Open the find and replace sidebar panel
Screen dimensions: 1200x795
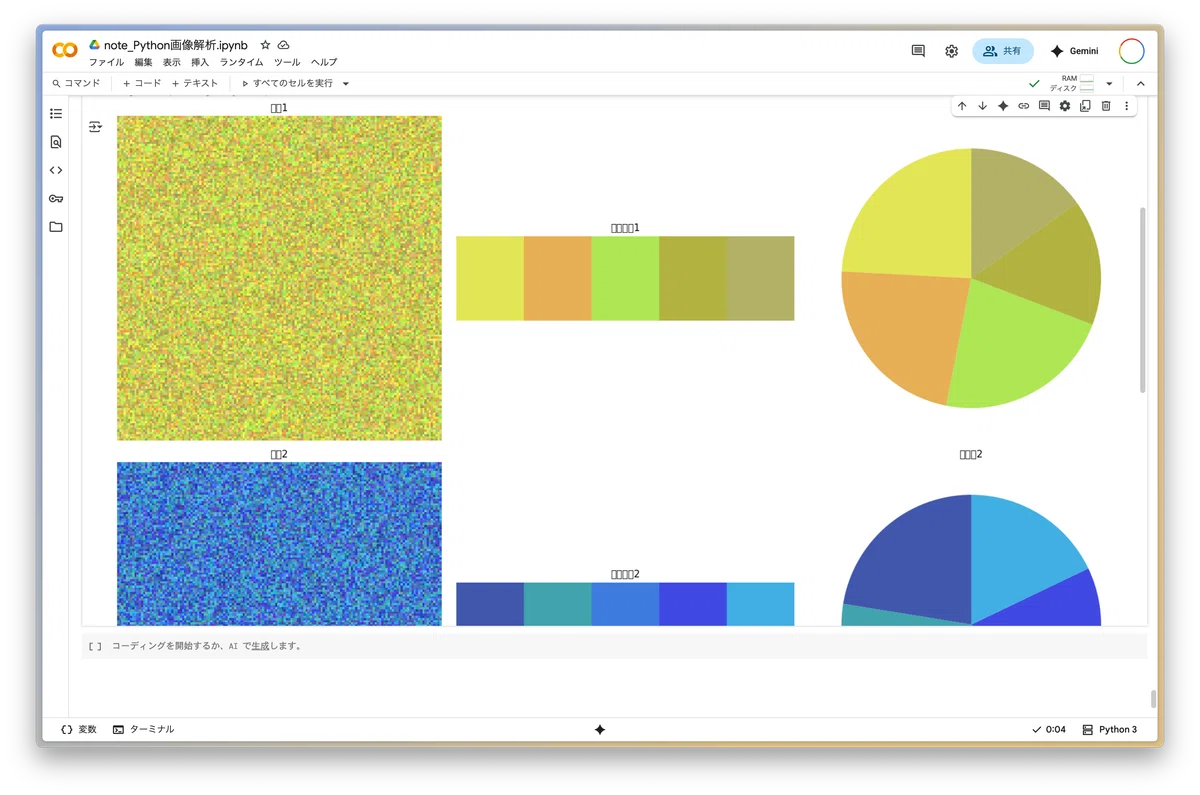[x=56, y=142]
